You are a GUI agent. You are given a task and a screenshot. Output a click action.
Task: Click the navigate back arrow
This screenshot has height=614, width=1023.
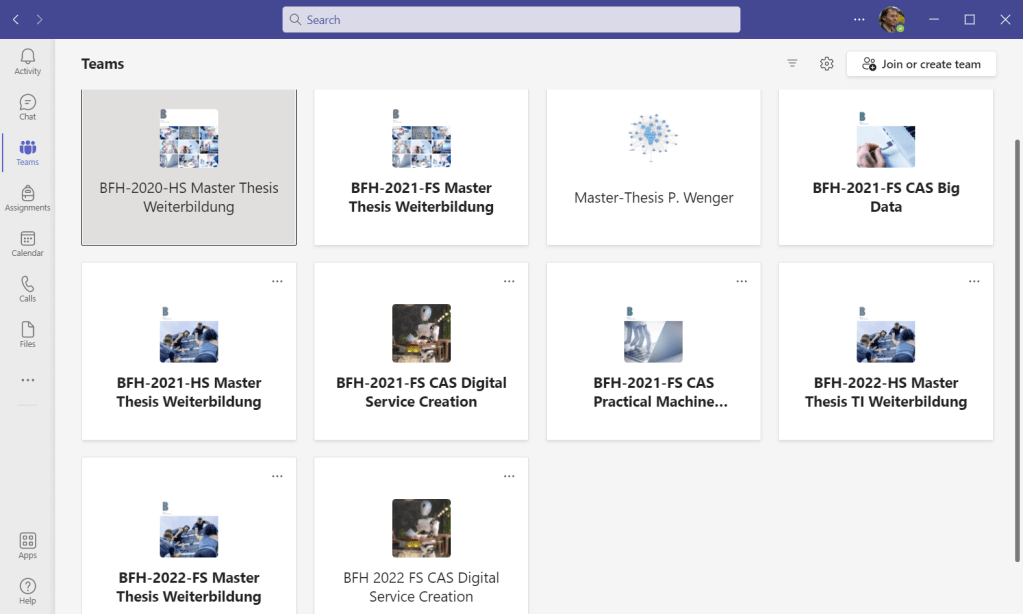pos(16,20)
